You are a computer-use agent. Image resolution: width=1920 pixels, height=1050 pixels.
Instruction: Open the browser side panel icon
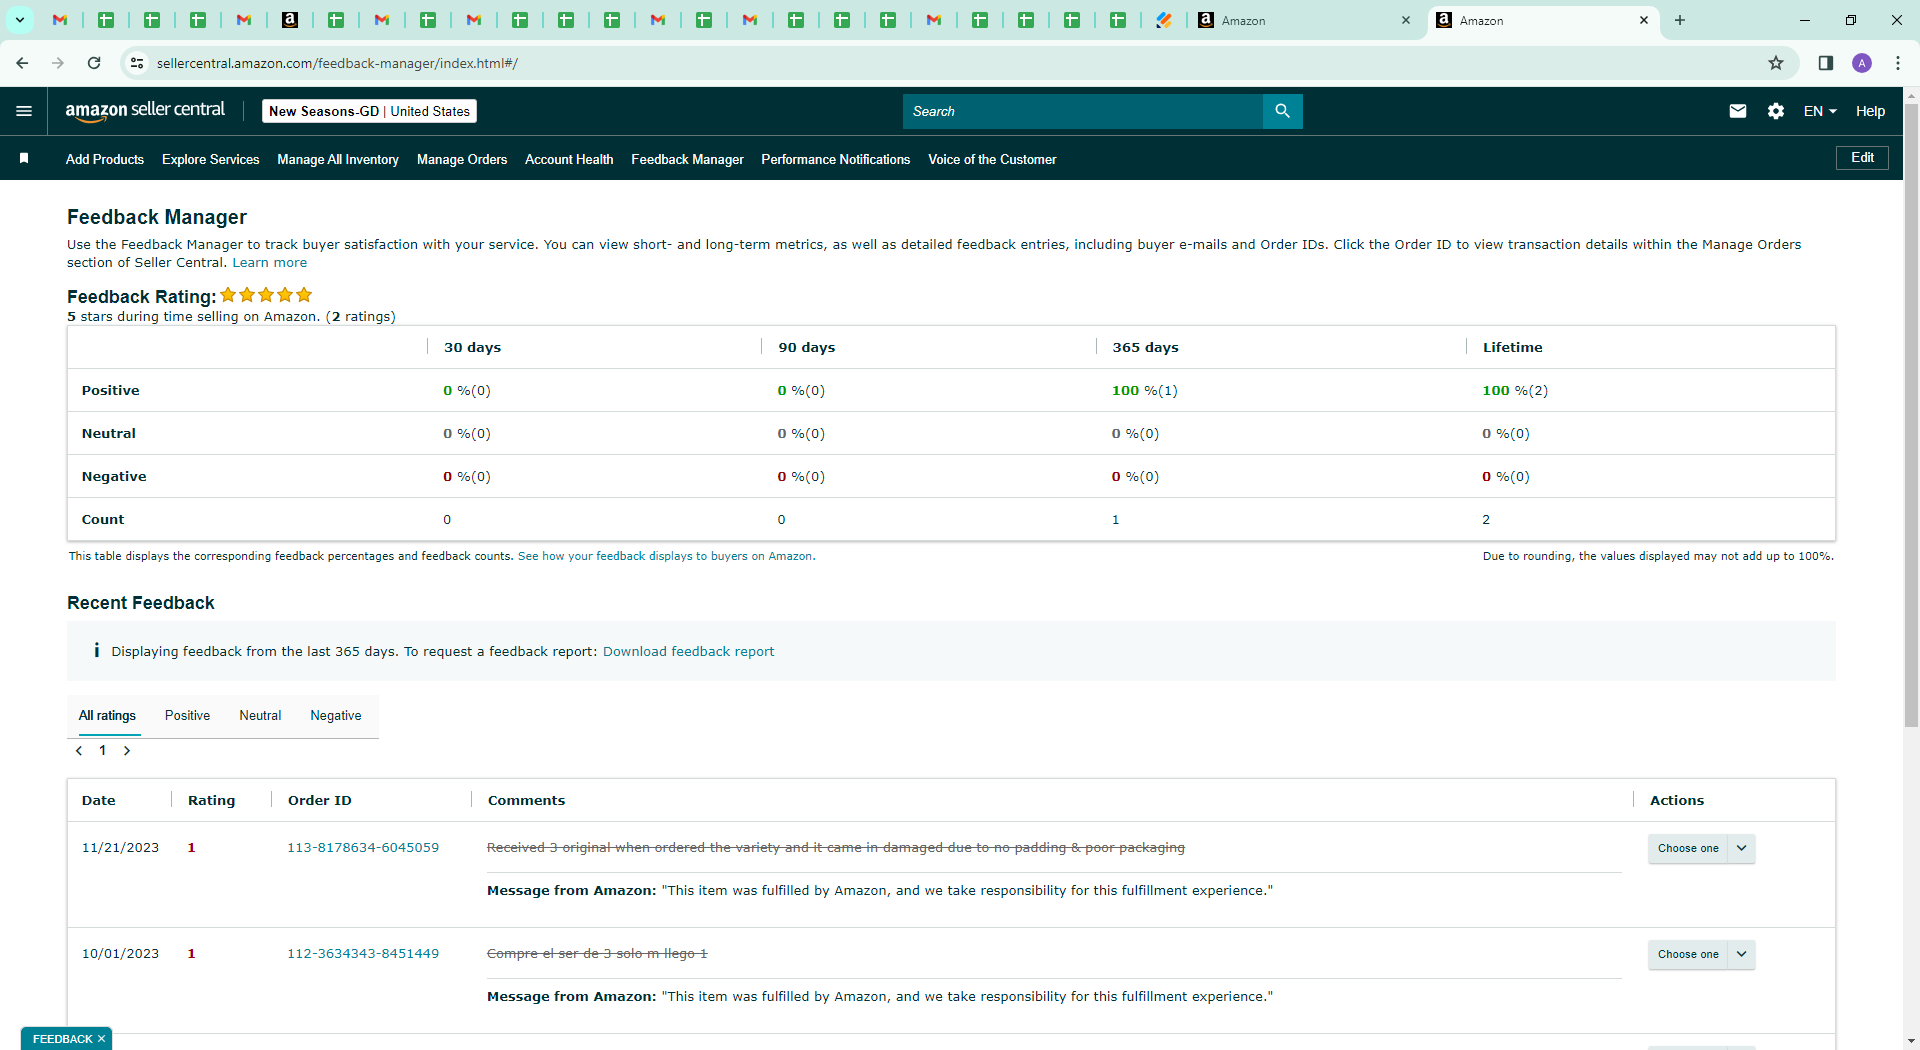[x=1826, y=63]
